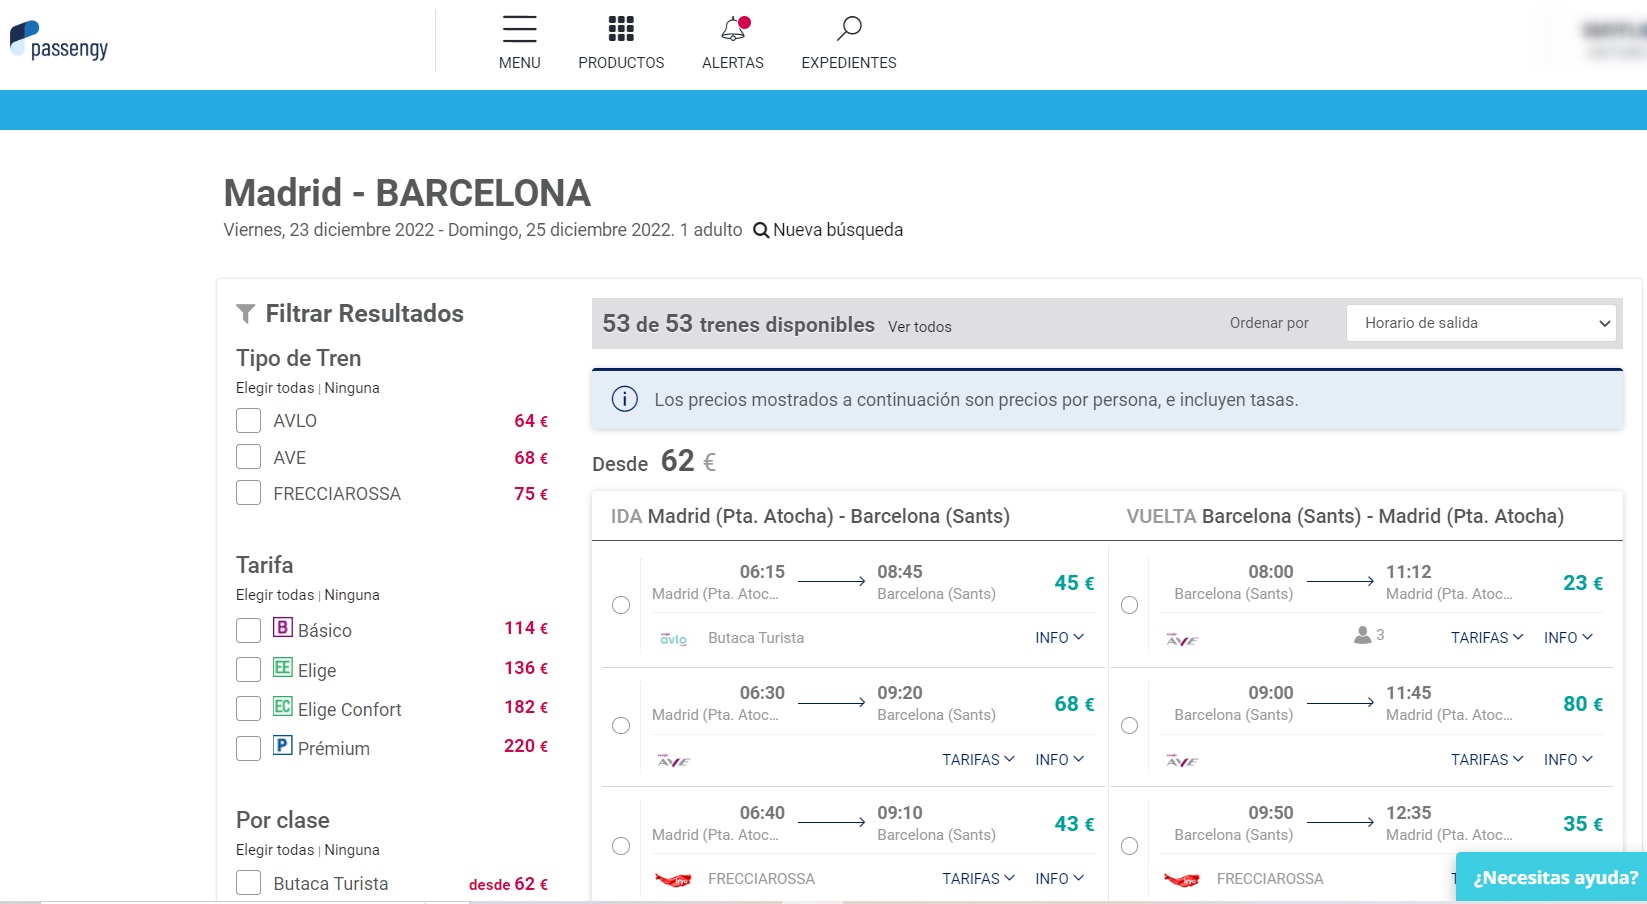Click the Ver todos link
This screenshot has width=1647, height=904.
click(x=919, y=327)
